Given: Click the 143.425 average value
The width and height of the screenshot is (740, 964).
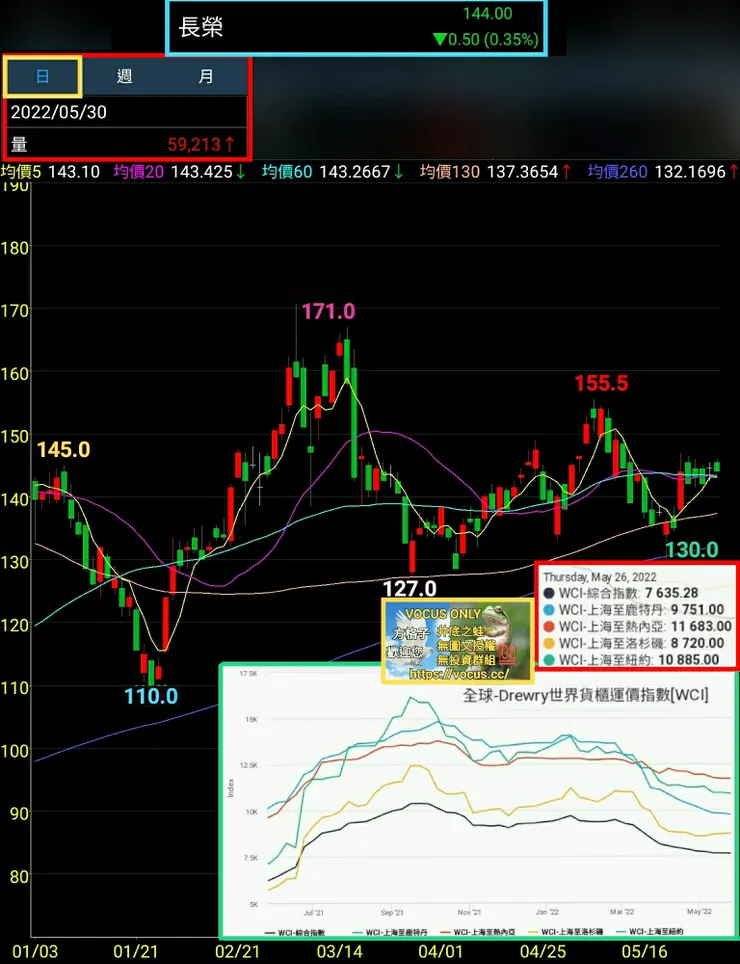Looking at the screenshot, I should [202, 172].
